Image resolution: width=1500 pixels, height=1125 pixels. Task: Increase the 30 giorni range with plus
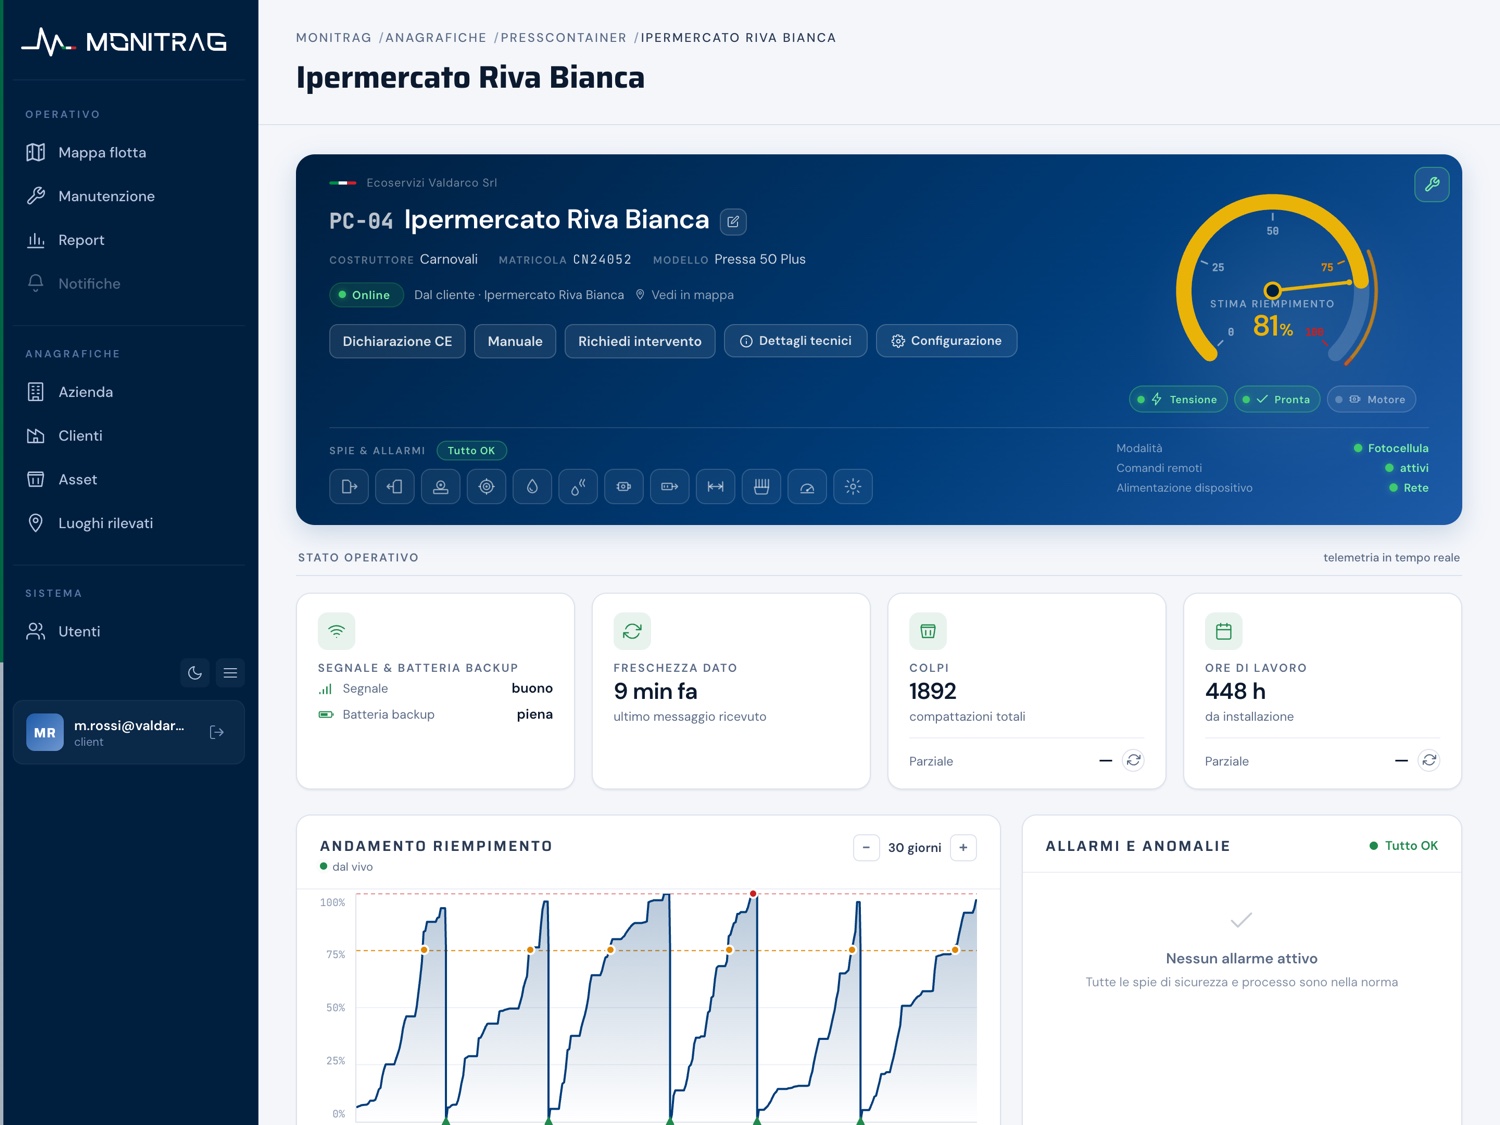(963, 848)
